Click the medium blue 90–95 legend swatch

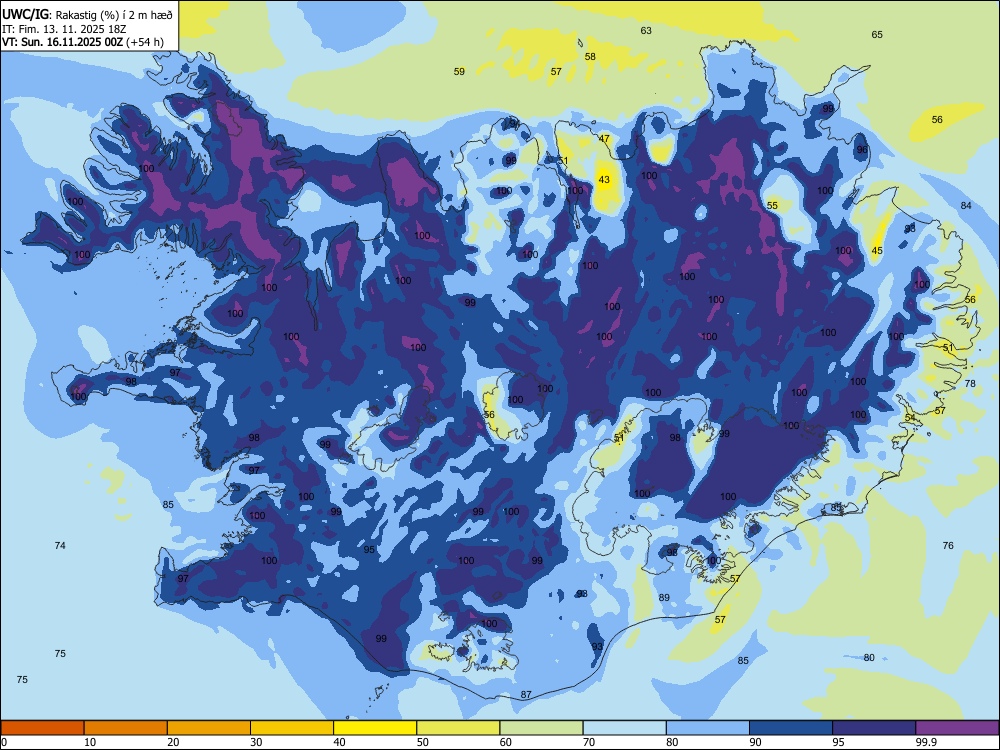point(791,728)
